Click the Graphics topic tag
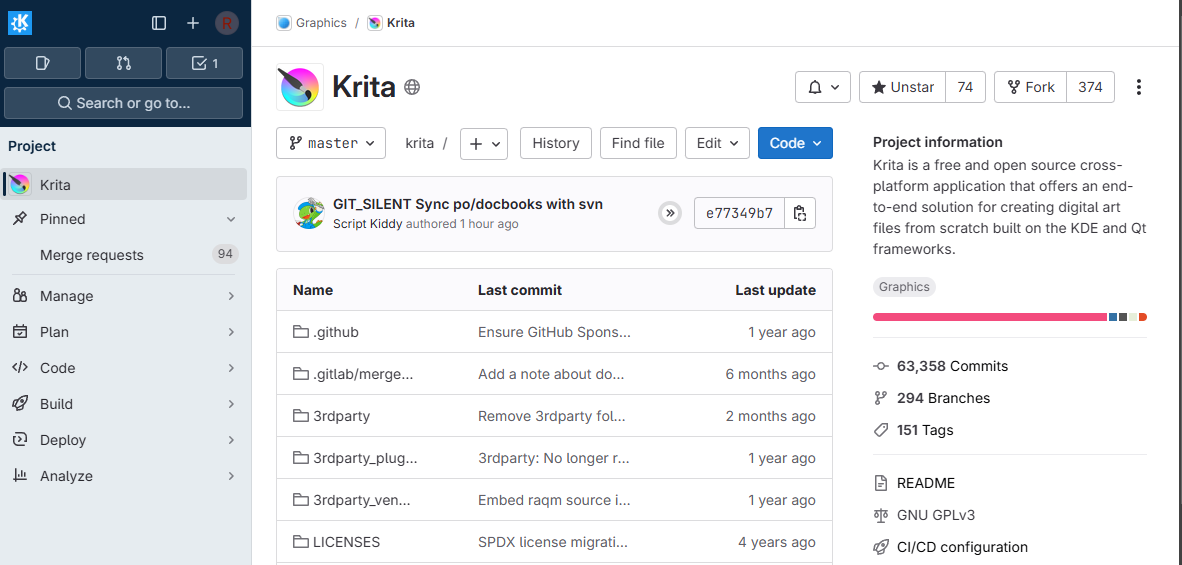1182x565 pixels. point(904,287)
